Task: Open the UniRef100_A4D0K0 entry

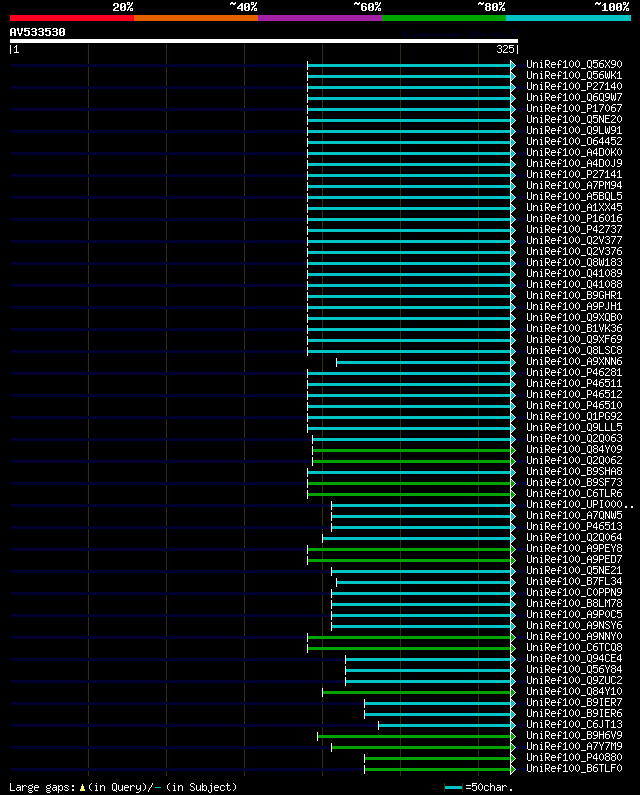Action: (x=574, y=153)
